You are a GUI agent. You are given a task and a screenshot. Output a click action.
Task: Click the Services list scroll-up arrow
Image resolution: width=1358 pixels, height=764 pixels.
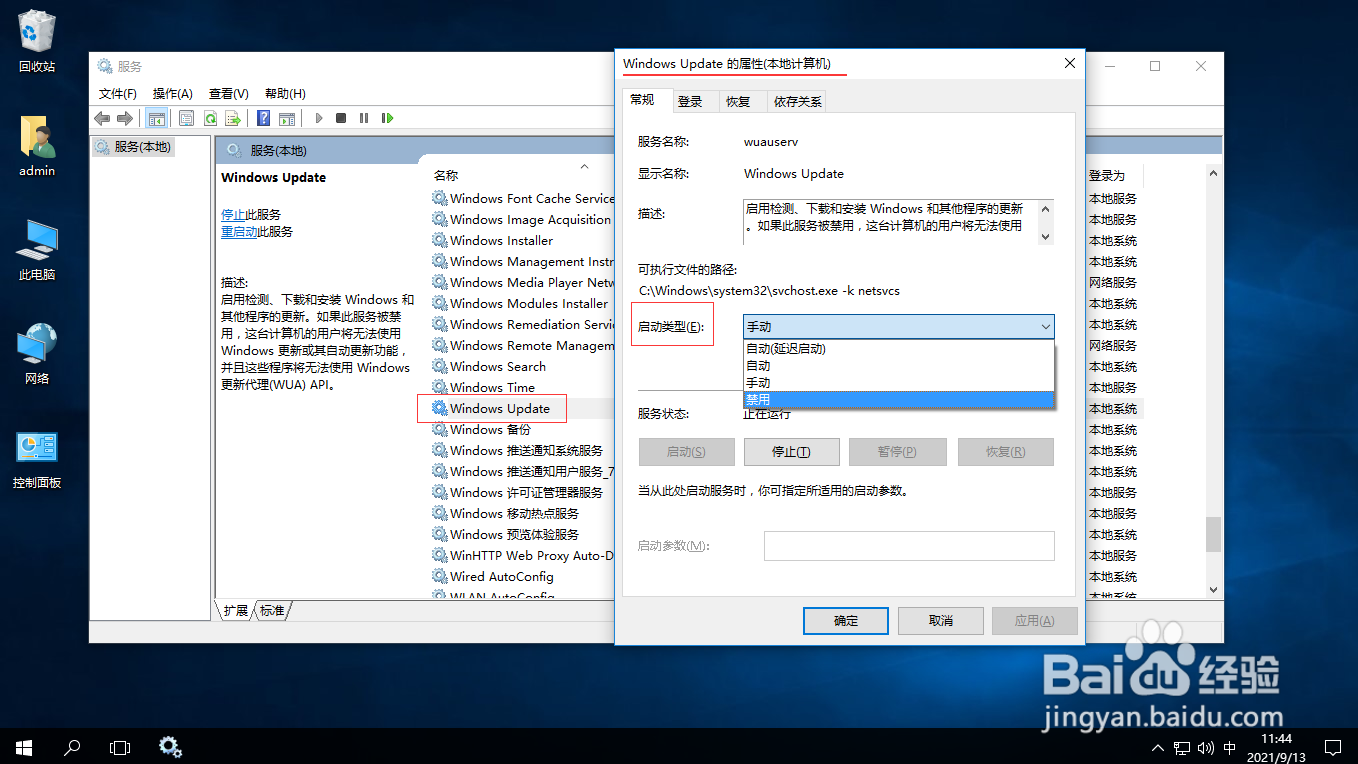1214,174
